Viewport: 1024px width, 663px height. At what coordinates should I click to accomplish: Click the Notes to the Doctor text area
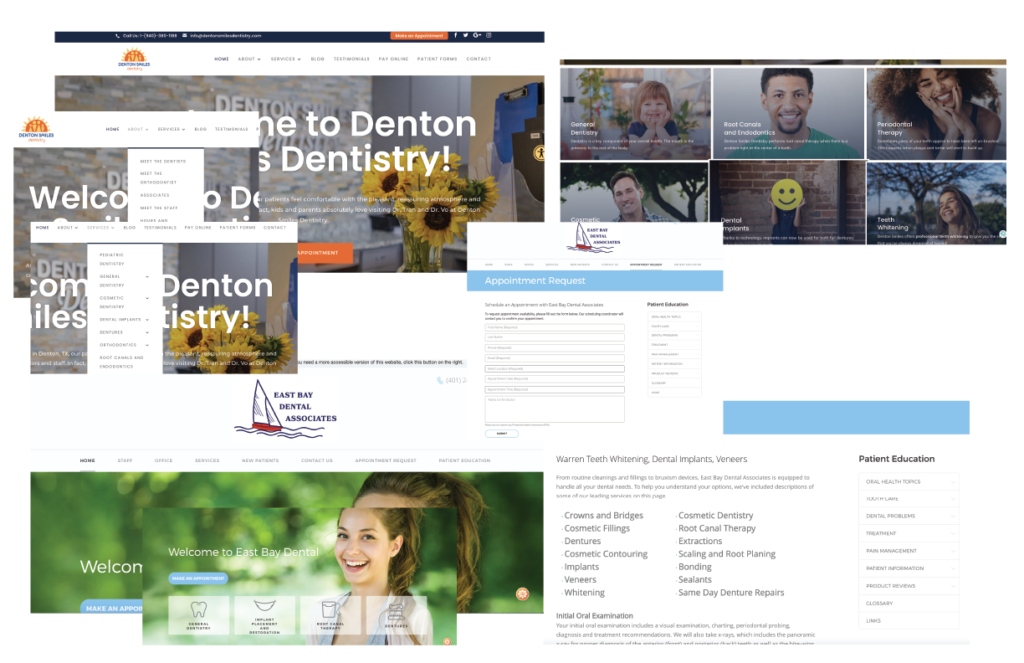click(x=554, y=409)
